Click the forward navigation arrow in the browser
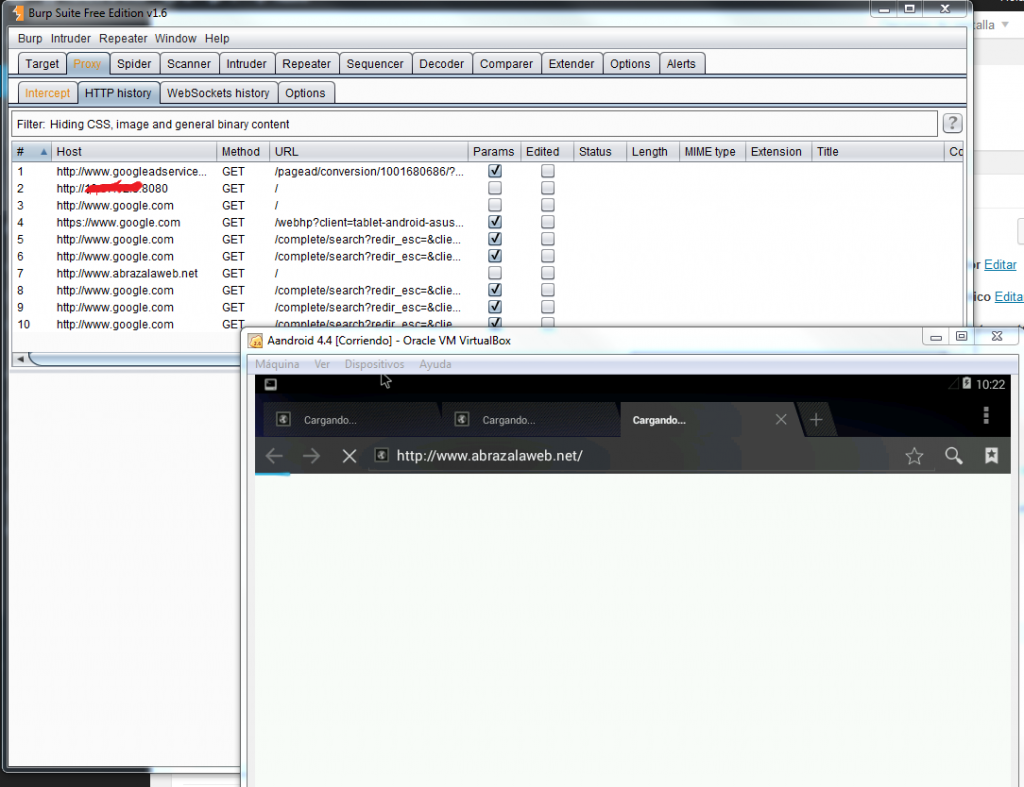 pyautogui.click(x=310, y=455)
